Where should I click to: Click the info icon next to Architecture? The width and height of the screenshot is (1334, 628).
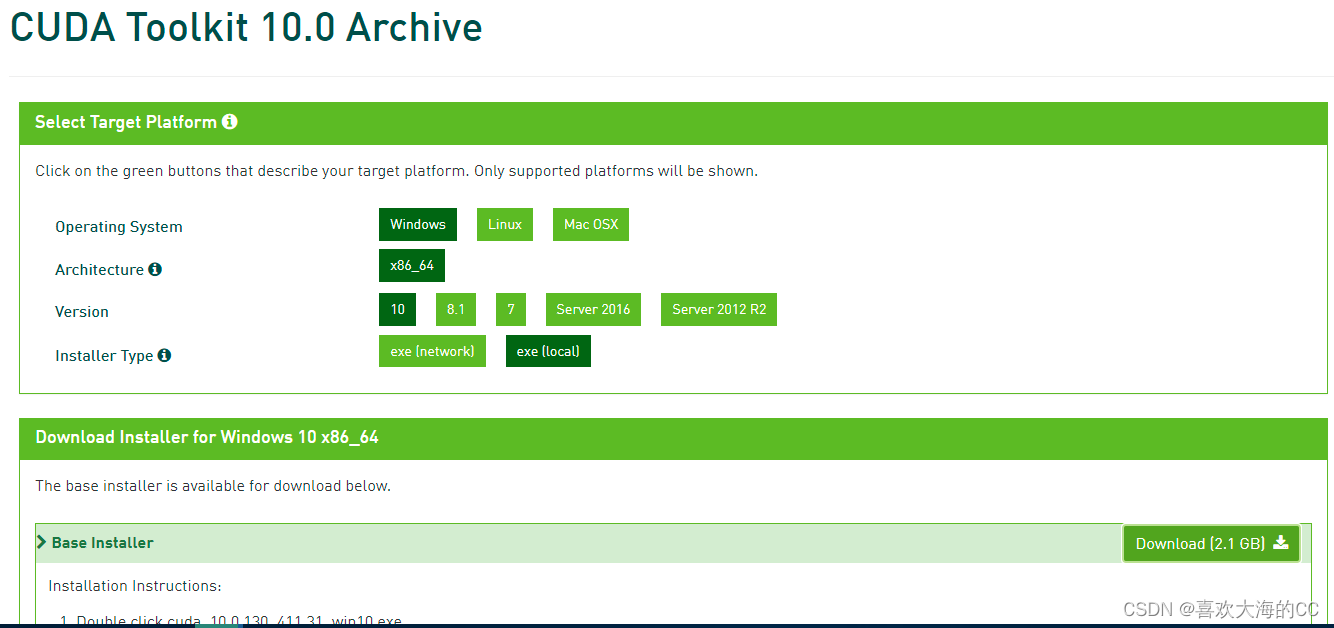(x=155, y=269)
